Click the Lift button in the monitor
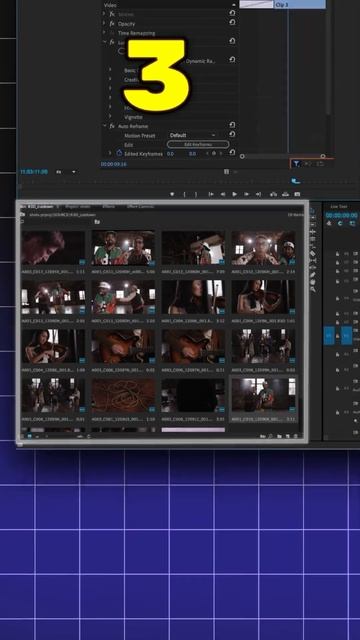 (273, 194)
